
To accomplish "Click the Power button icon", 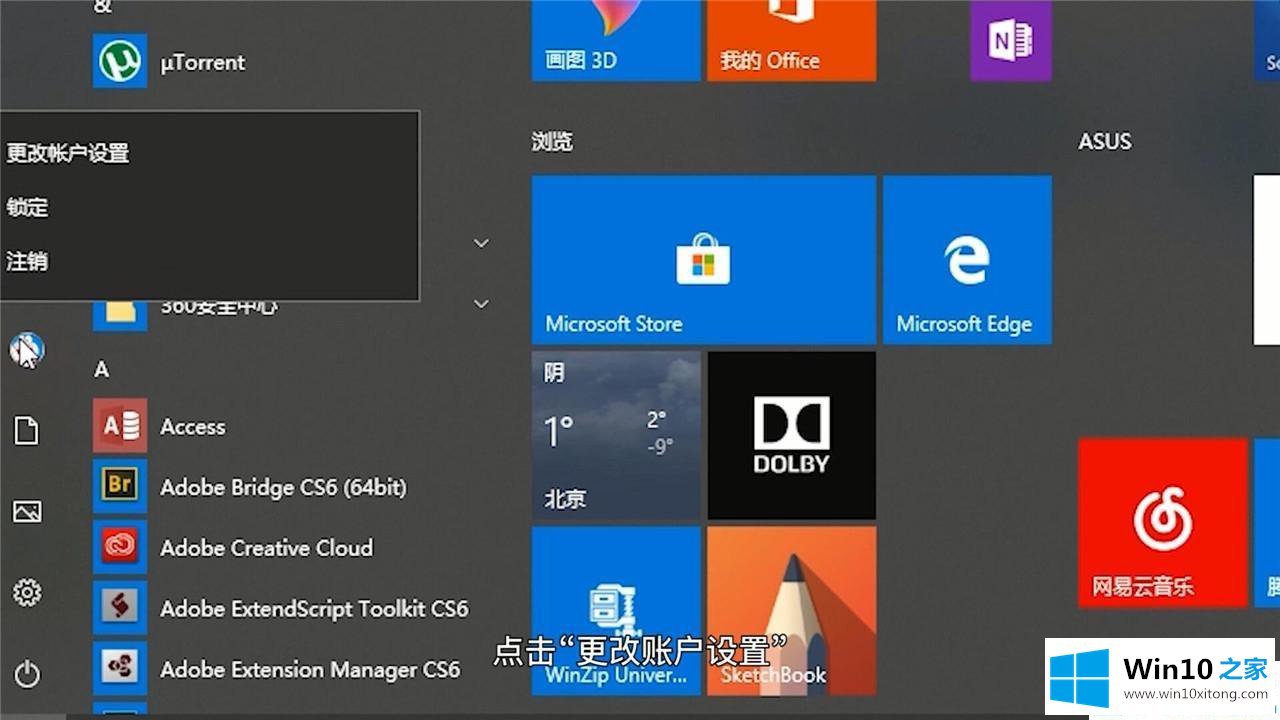I will [27, 674].
